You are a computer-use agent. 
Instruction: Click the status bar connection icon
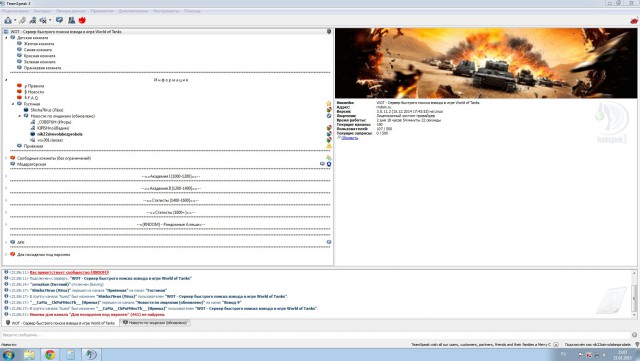coord(637,345)
